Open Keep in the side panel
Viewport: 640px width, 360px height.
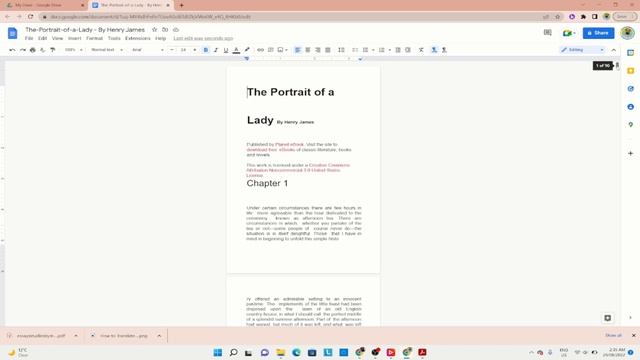point(631,71)
